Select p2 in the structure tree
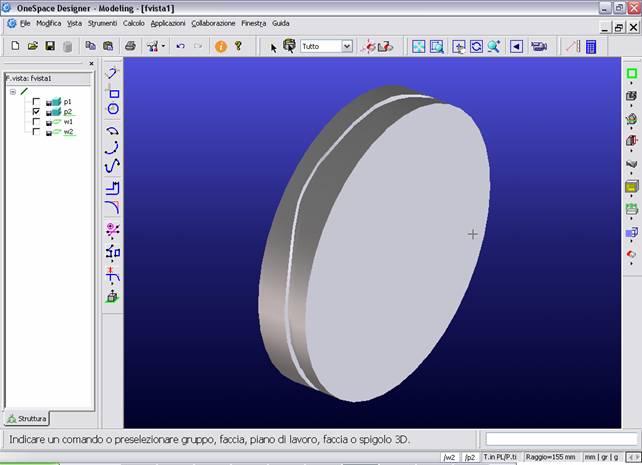Image resolution: width=642 pixels, height=465 pixels. 68,111
